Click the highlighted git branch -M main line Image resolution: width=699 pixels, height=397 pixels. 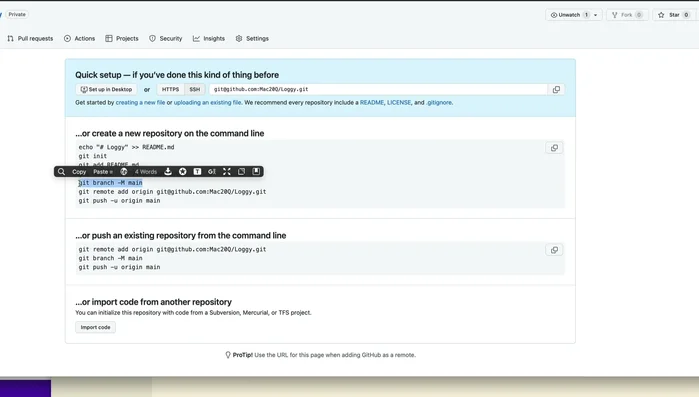[111, 183]
